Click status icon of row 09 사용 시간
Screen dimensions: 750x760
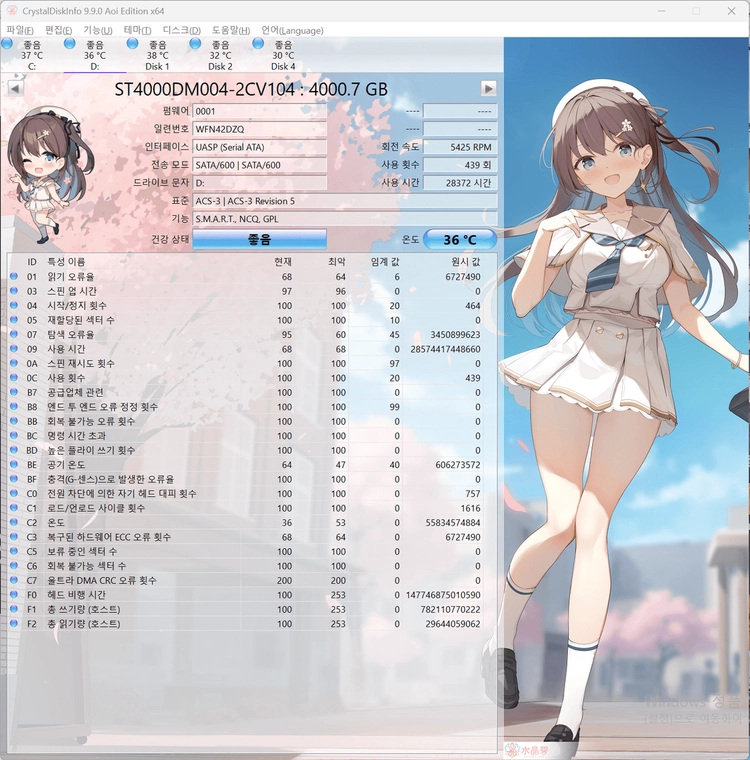coord(14,348)
